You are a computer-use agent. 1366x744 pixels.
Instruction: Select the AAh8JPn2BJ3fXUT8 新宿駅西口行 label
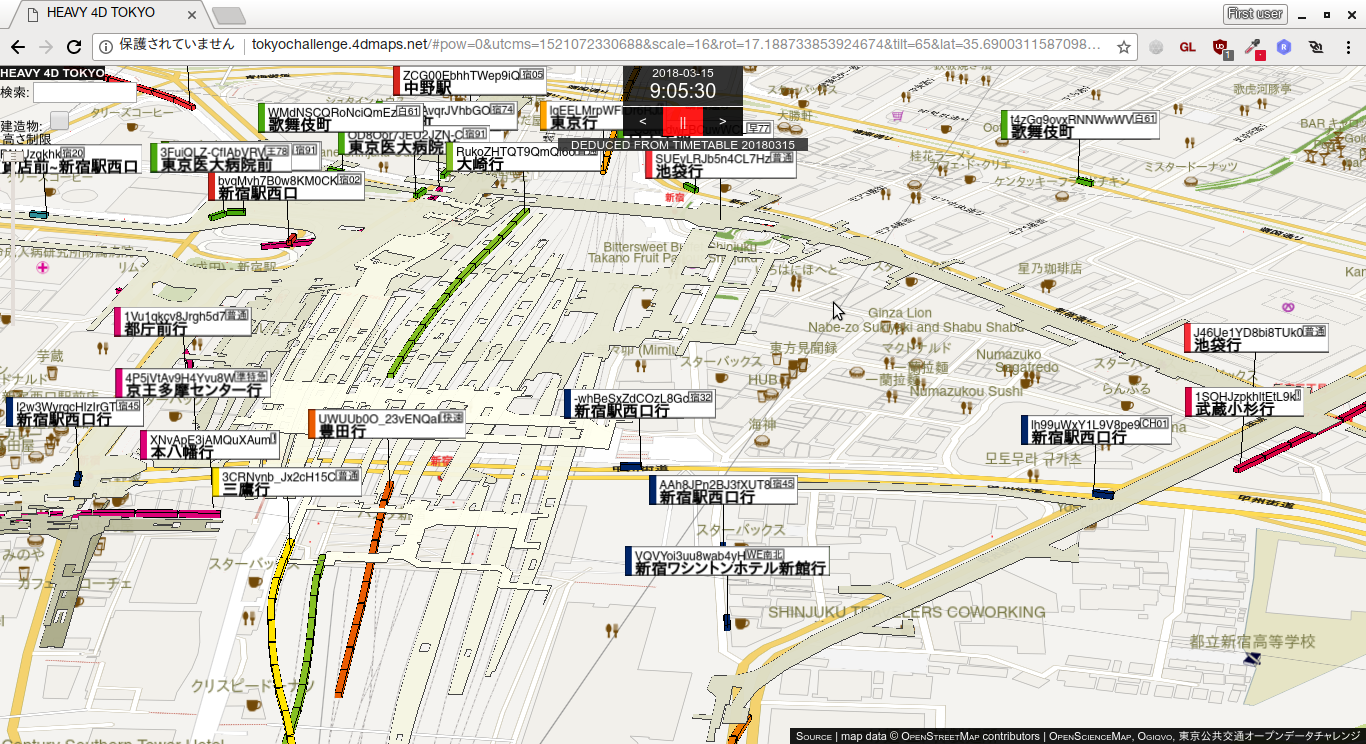[723, 490]
